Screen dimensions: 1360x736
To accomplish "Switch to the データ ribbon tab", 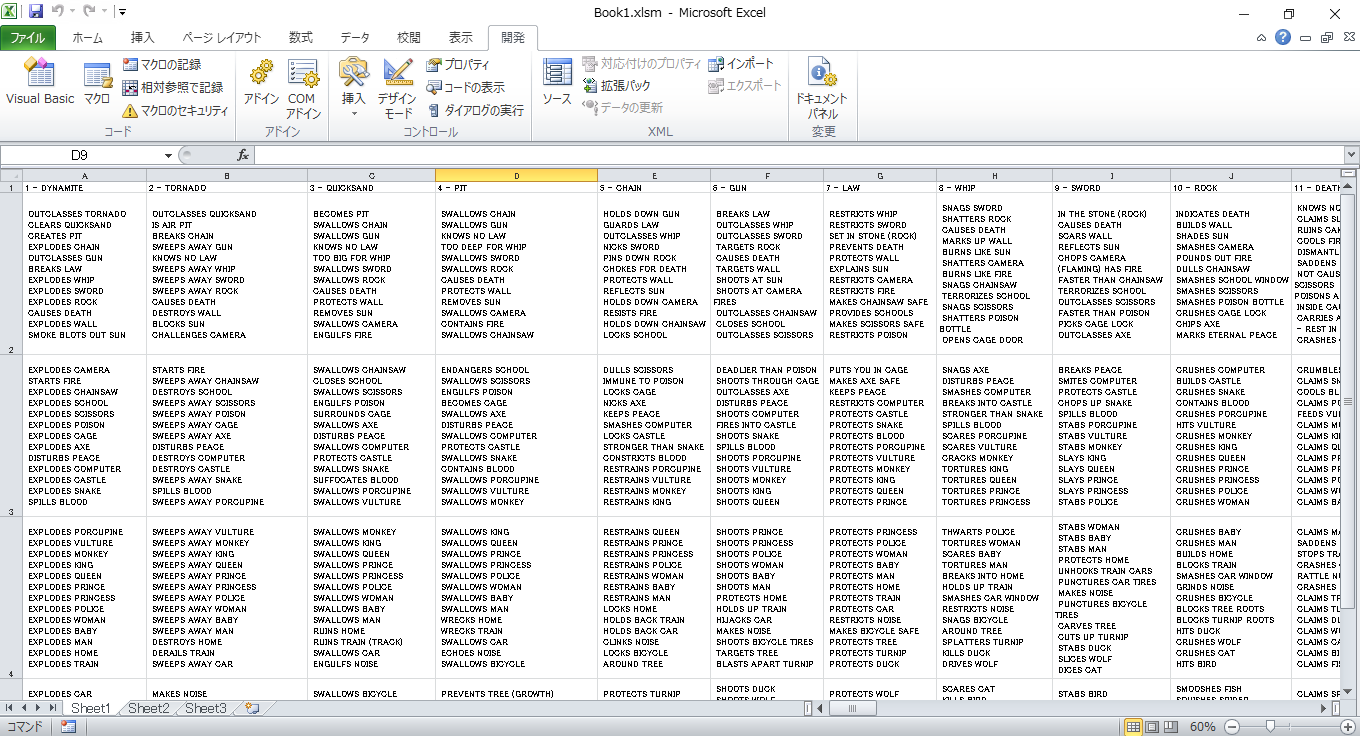I will point(355,38).
